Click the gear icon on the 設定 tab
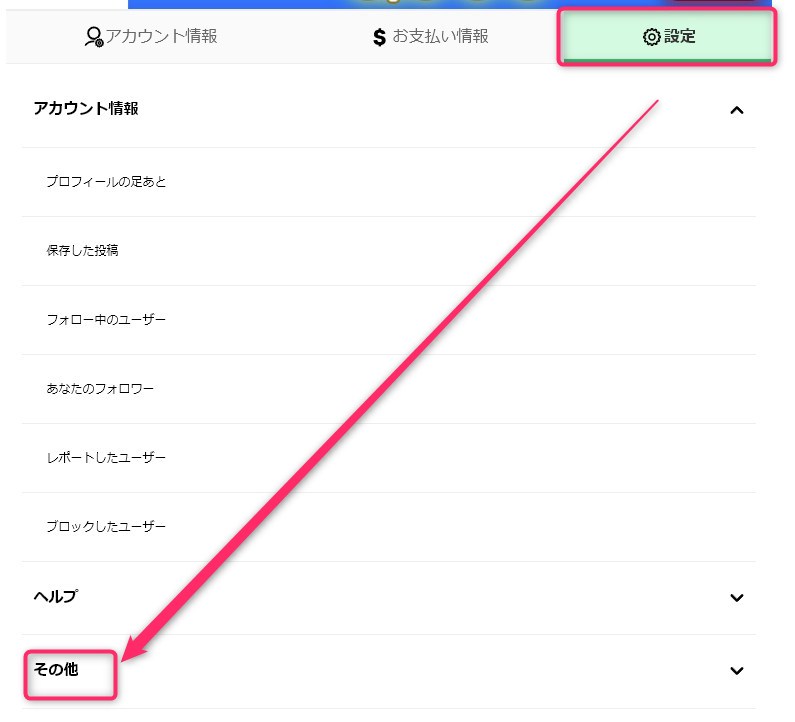 651,38
